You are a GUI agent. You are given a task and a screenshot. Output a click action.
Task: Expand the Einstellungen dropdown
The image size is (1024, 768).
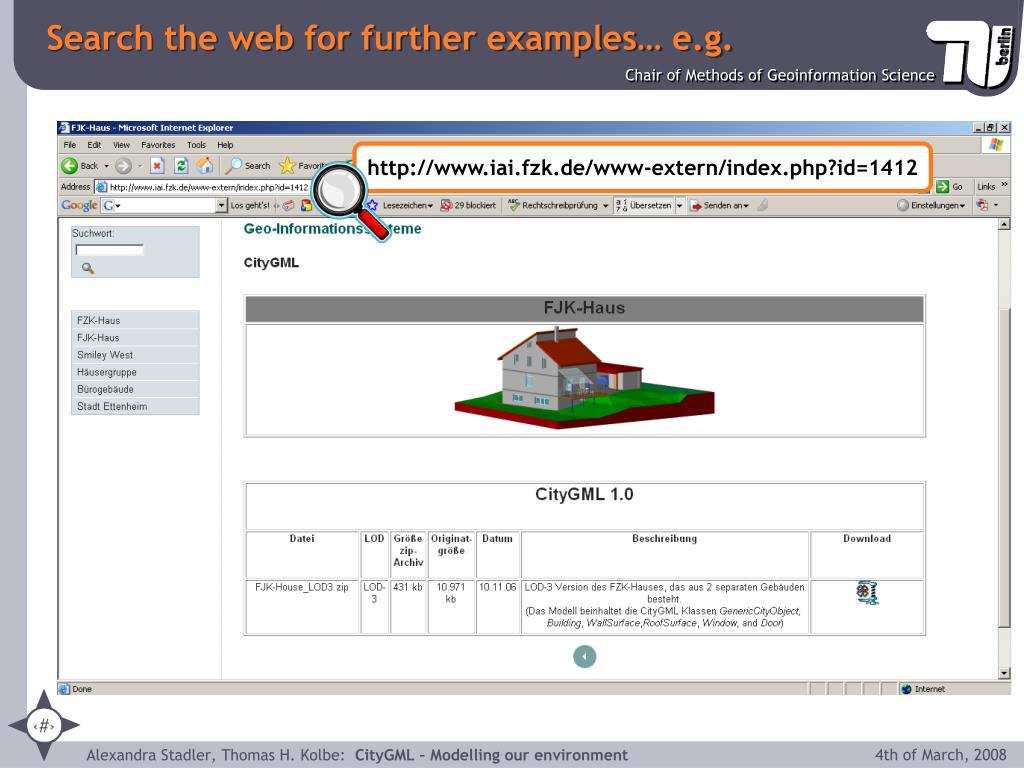click(938, 205)
